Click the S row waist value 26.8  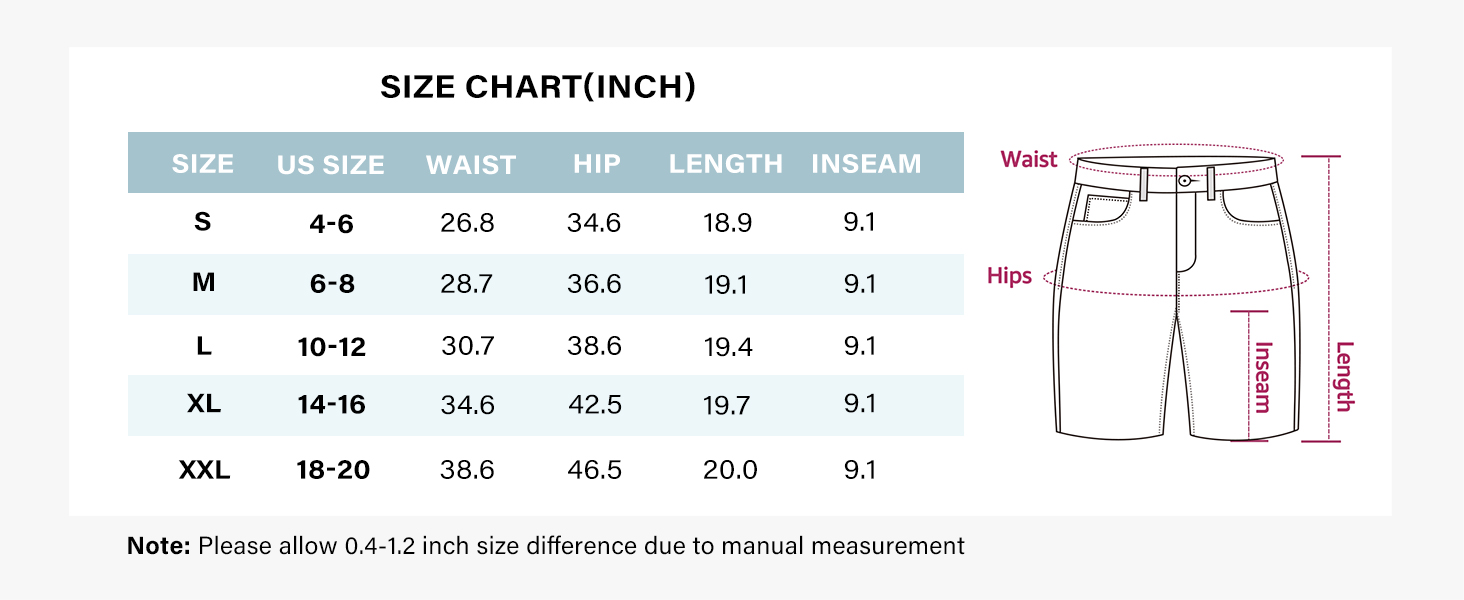point(467,223)
